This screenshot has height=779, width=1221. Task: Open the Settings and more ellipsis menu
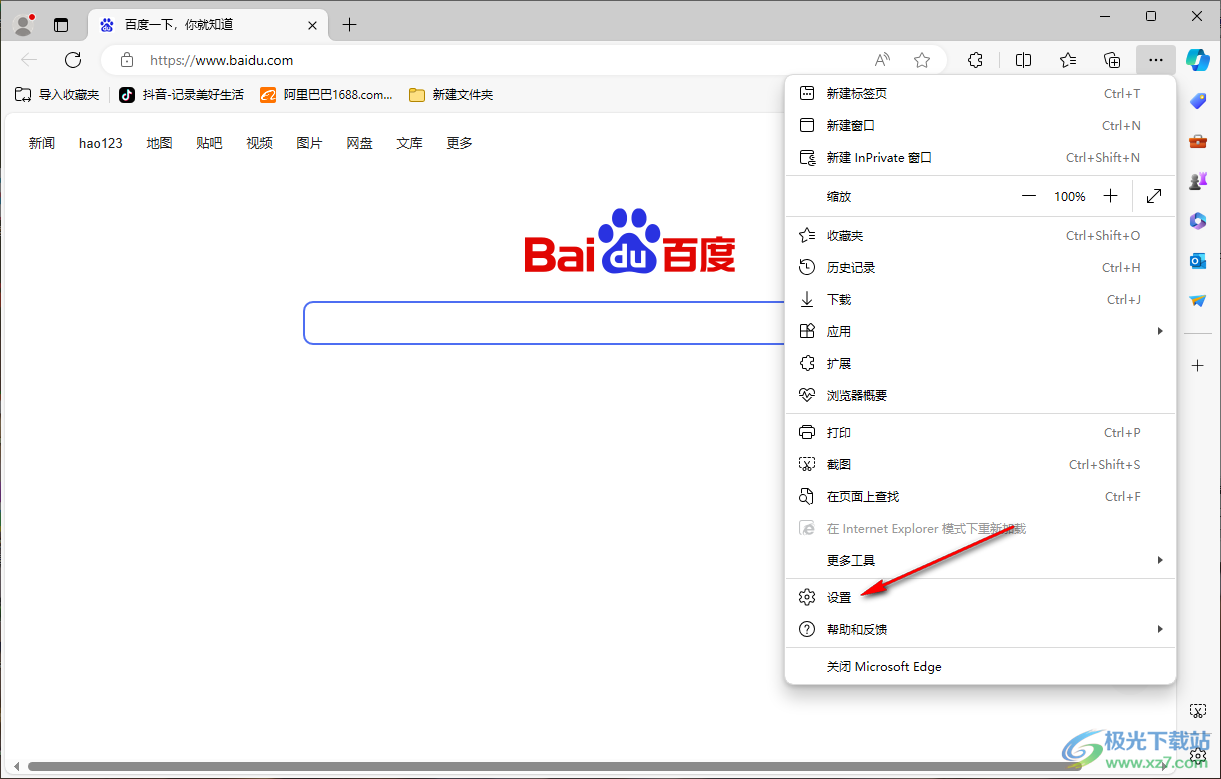[1156, 60]
